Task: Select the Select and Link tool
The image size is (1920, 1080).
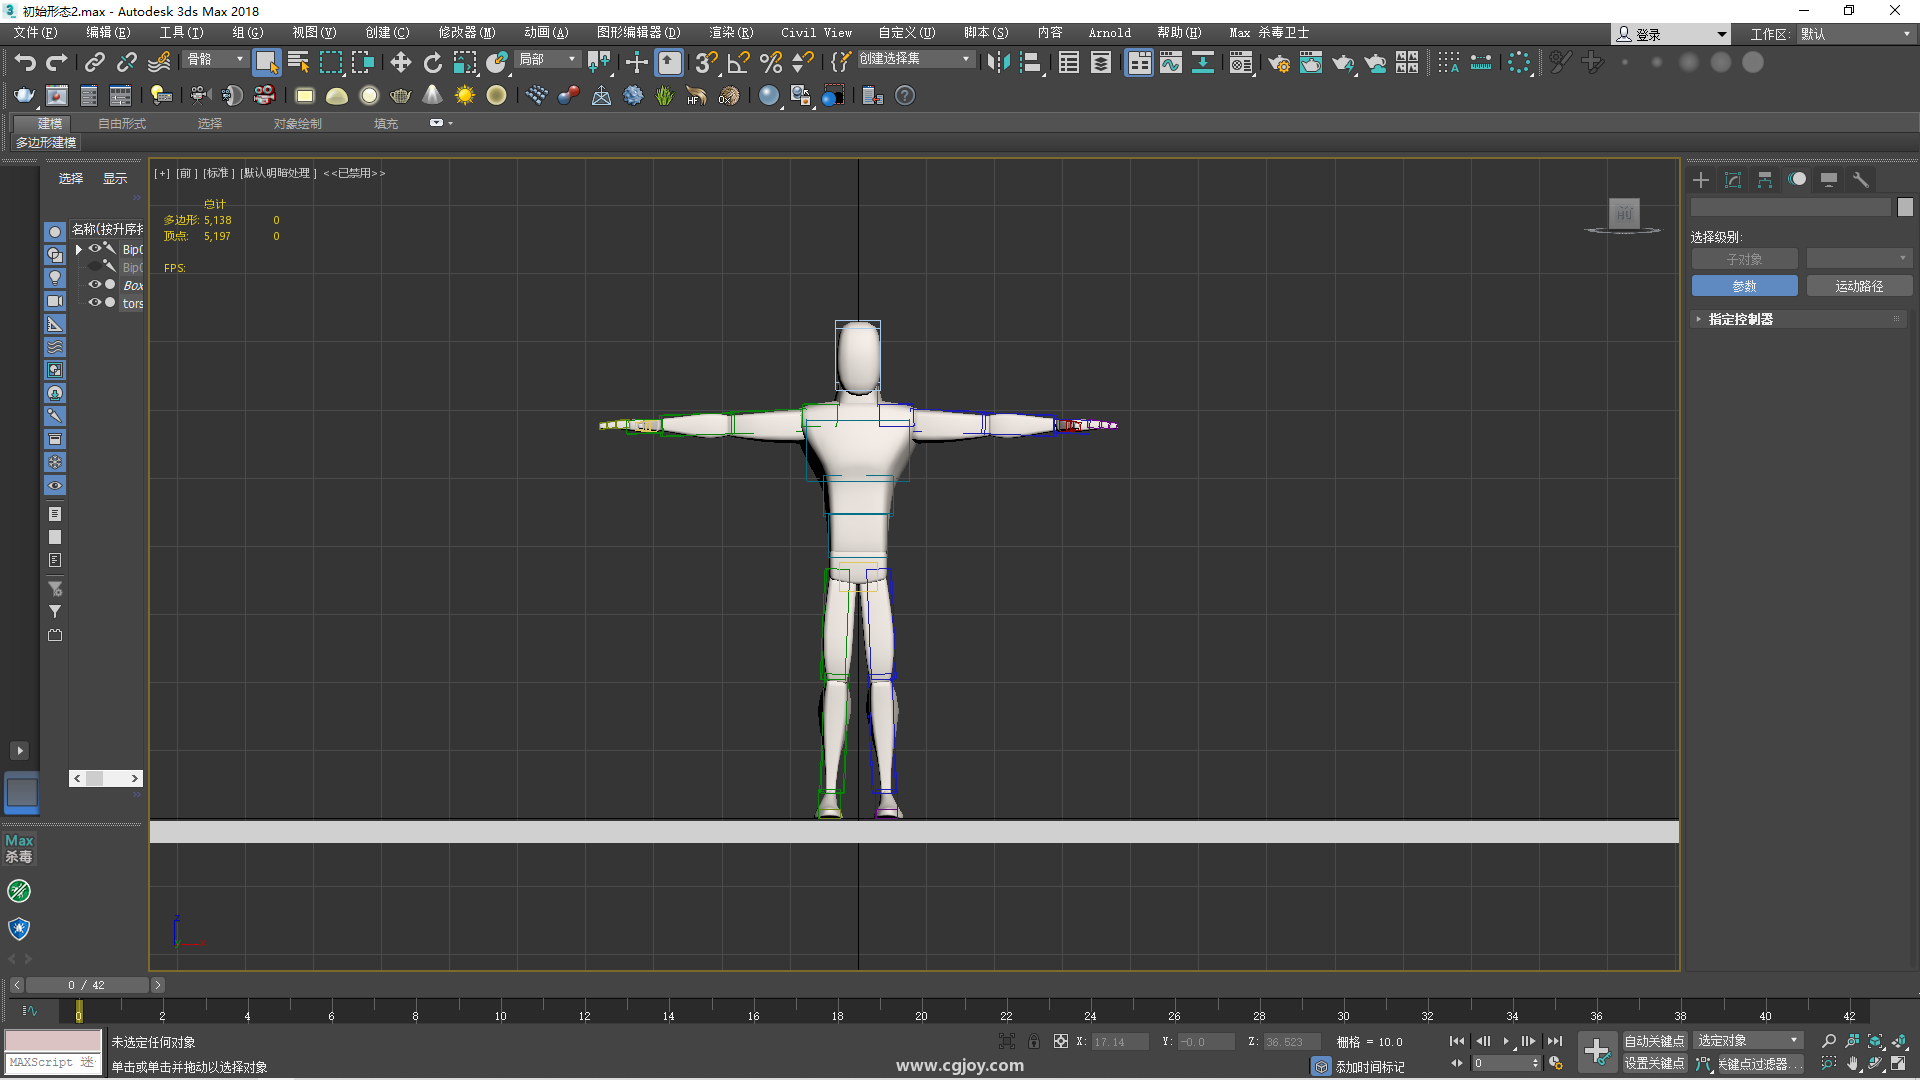Action: (94, 63)
